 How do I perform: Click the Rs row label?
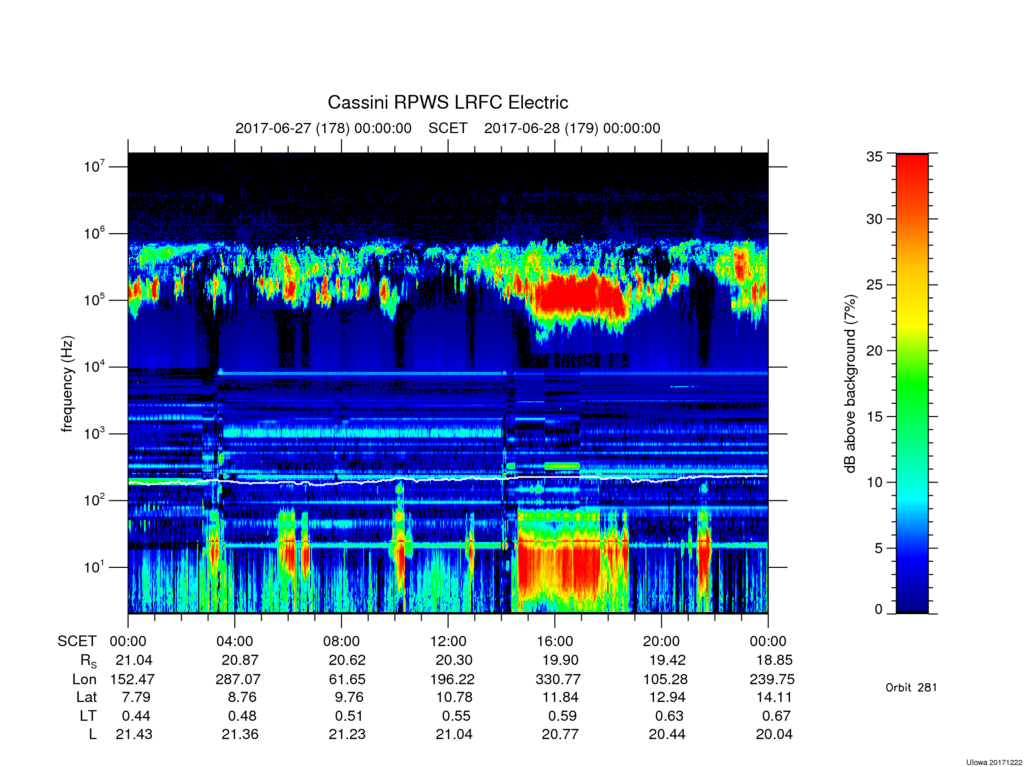click(x=88, y=661)
